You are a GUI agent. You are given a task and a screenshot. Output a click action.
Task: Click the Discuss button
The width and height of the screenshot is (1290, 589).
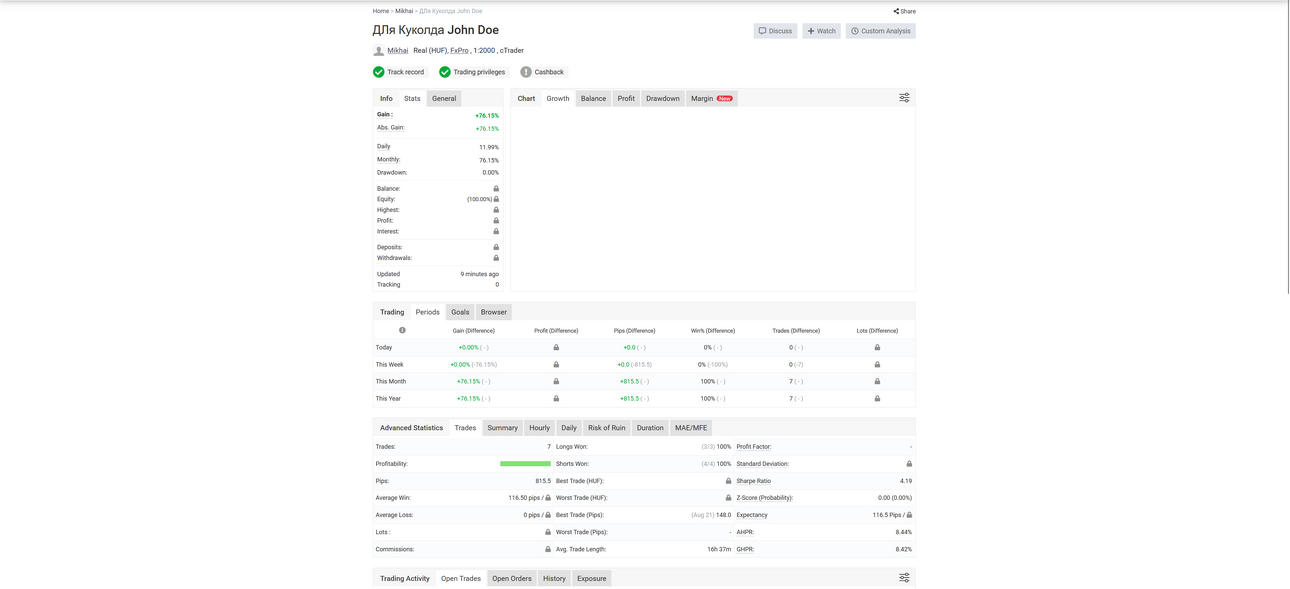775,31
